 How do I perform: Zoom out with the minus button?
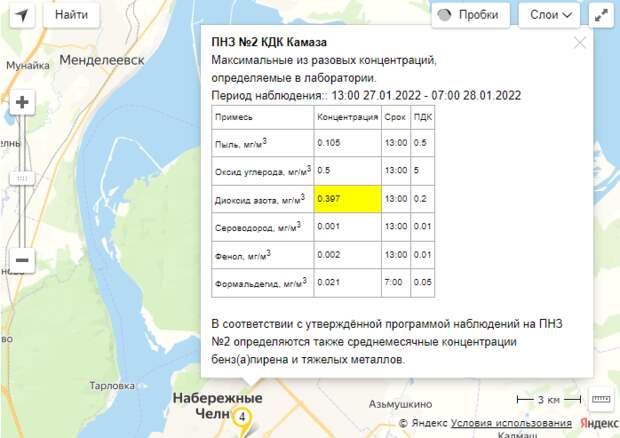tap(22, 260)
